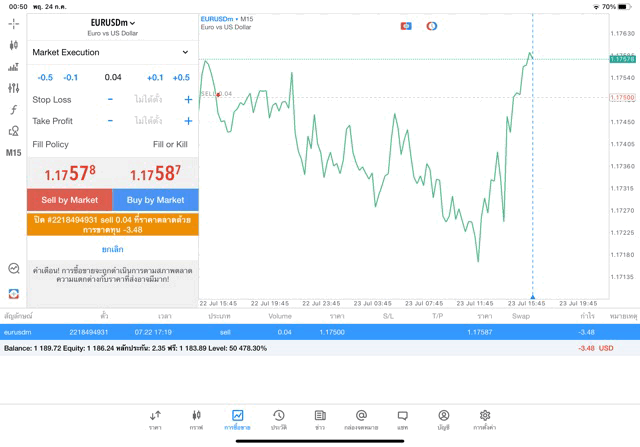Viewport: 640px width, 447px height.
Task: Open the Mailbox (กล่องจดหมาย) tab
Action: (x=361, y=418)
